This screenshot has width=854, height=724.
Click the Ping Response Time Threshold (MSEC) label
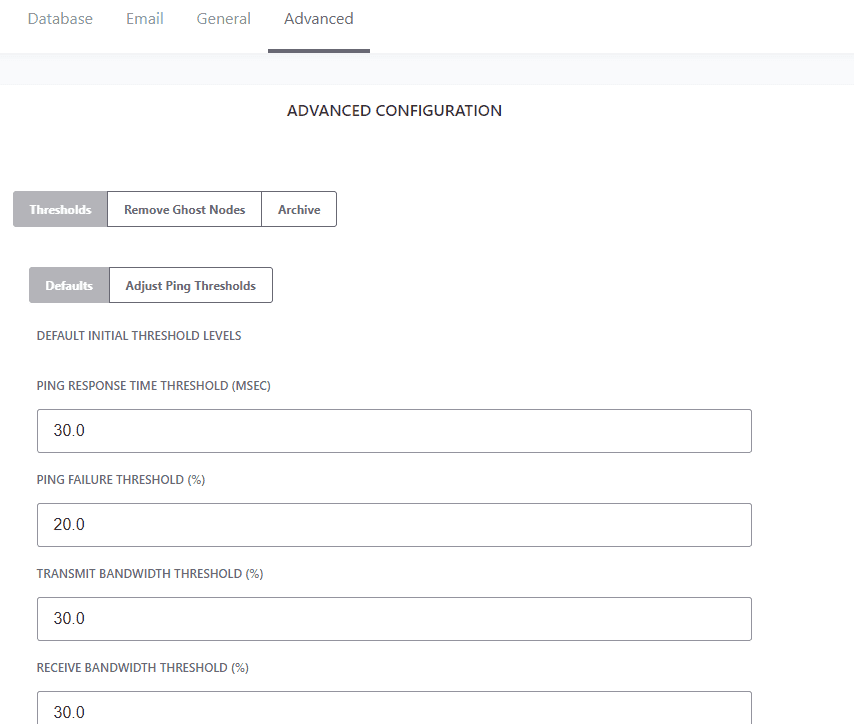coord(154,386)
